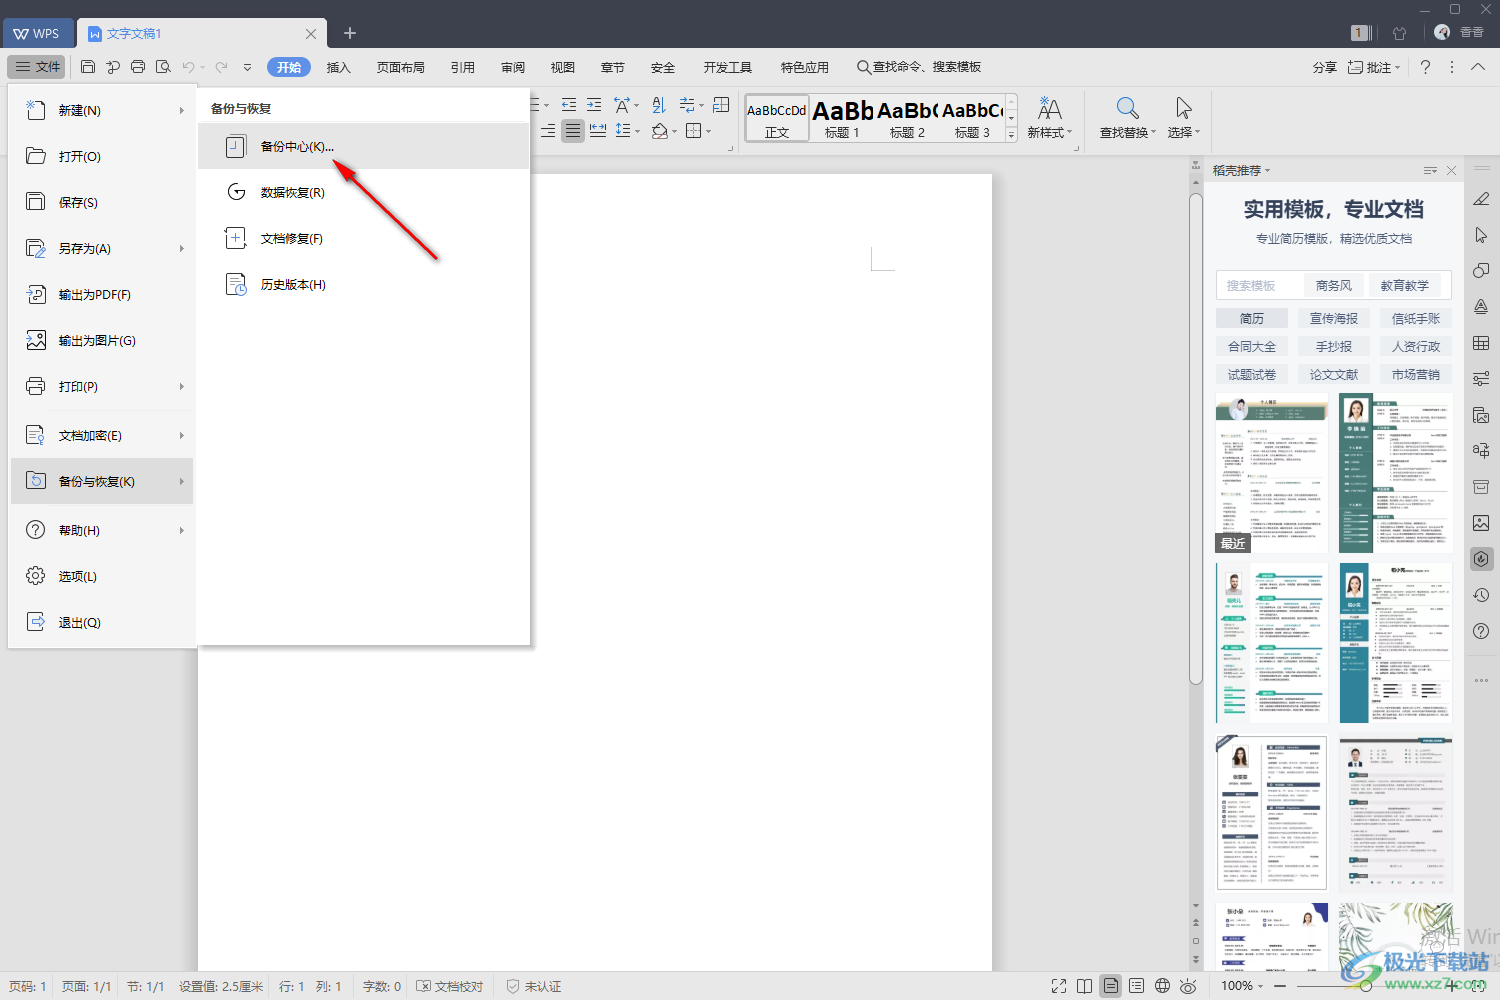Switch to 开发工具 Developer tab
The width and height of the screenshot is (1500, 1000).
tap(728, 67)
